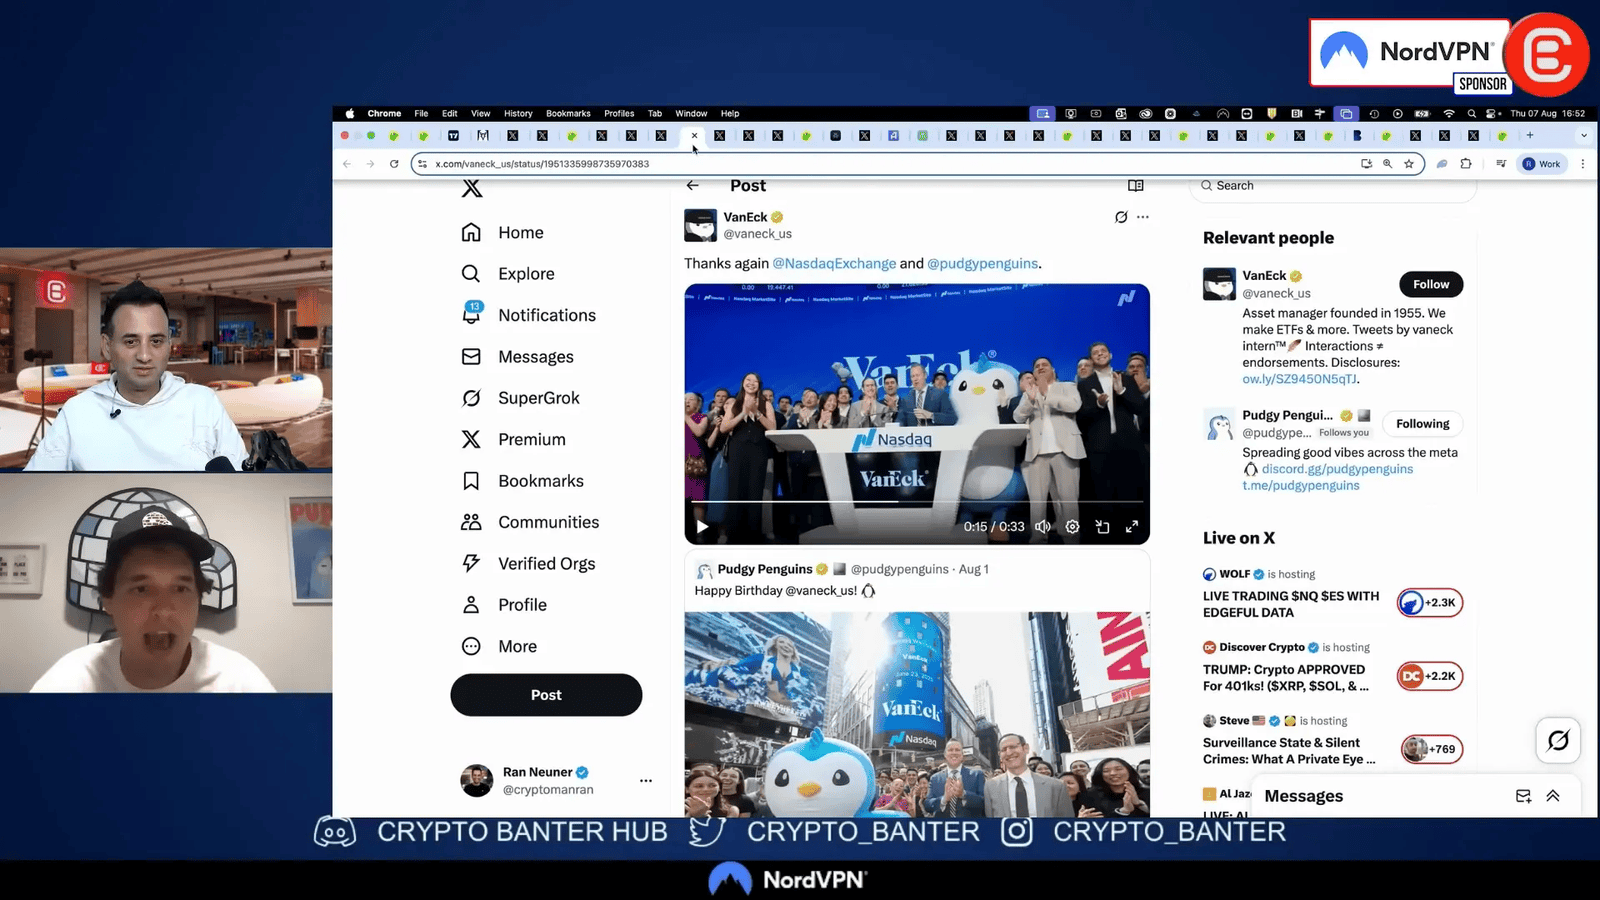The height and width of the screenshot is (900, 1600).
Task: Open Ran Neuner account switcher menu
Action: pyautogui.click(x=645, y=780)
